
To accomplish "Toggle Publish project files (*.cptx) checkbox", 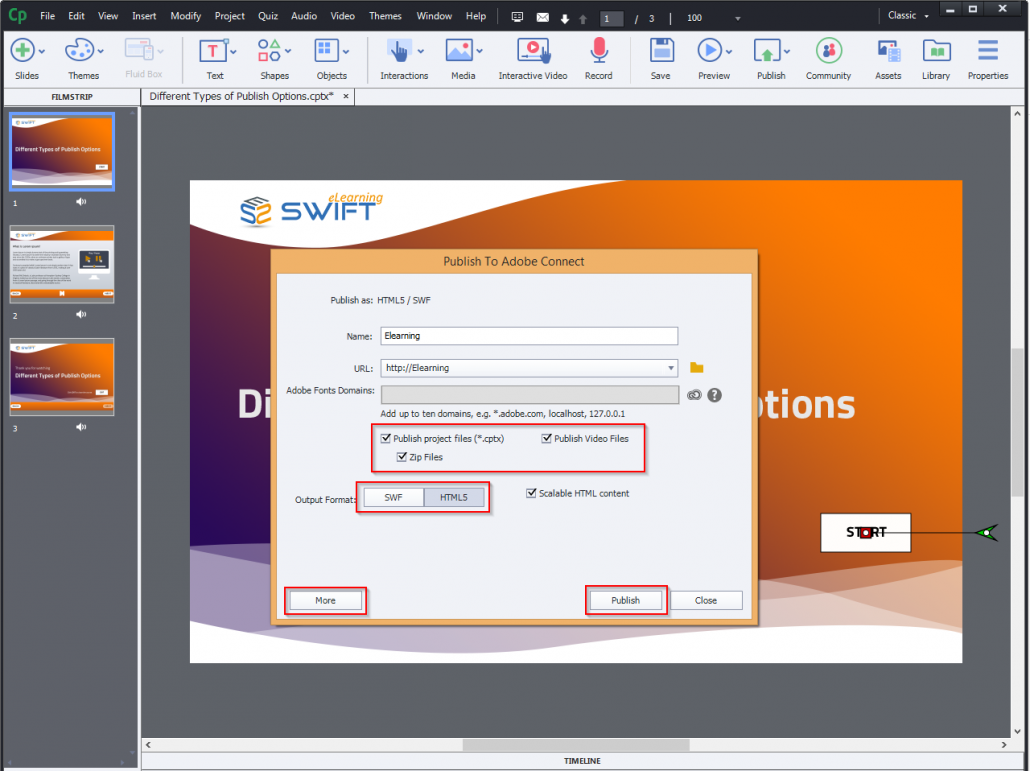I will 386,438.
